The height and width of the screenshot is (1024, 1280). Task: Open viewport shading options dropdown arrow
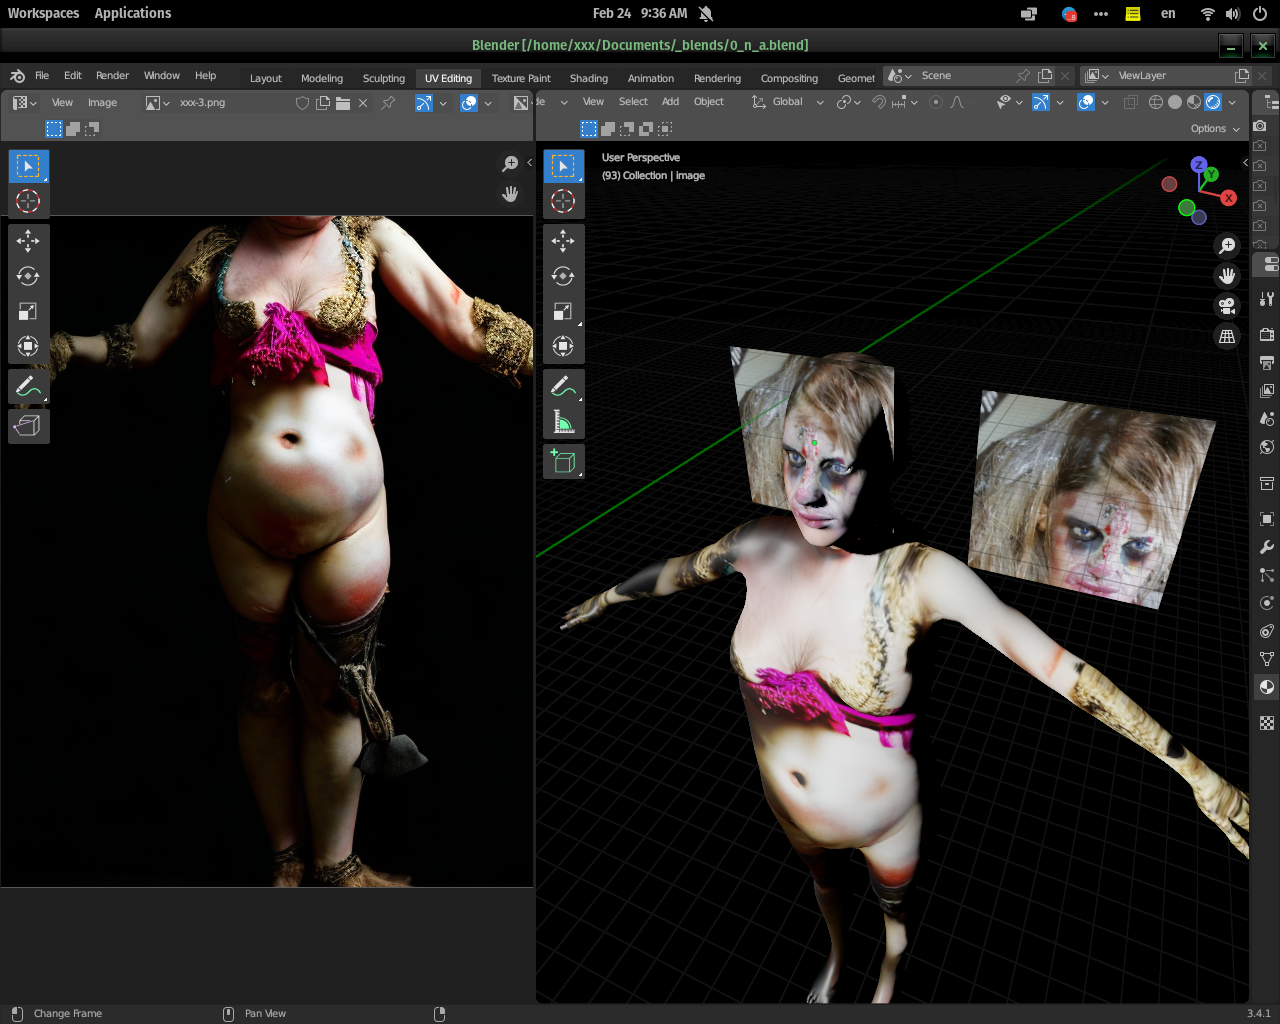(x=1232, y=102)
